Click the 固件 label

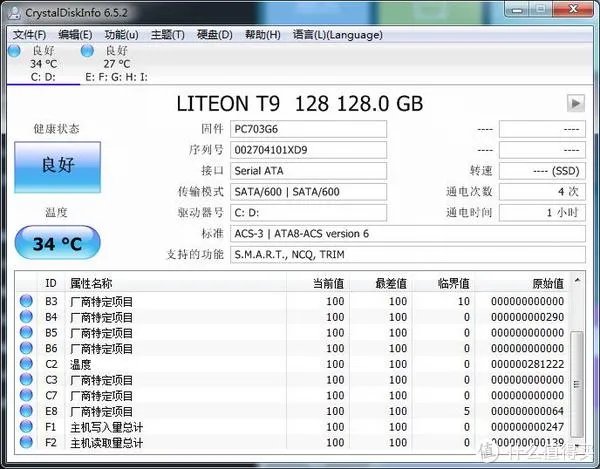pyautogui.click(x=212, y=129)
